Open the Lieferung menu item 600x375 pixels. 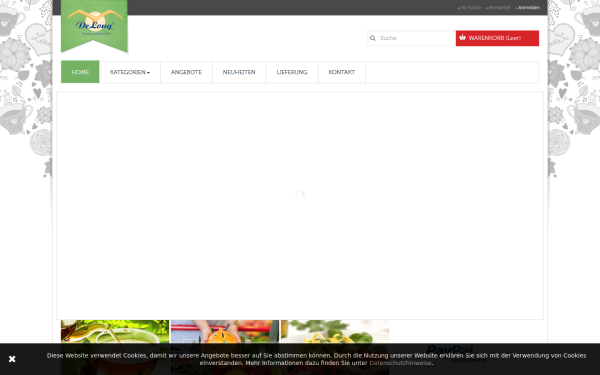(x=292, y=72)
